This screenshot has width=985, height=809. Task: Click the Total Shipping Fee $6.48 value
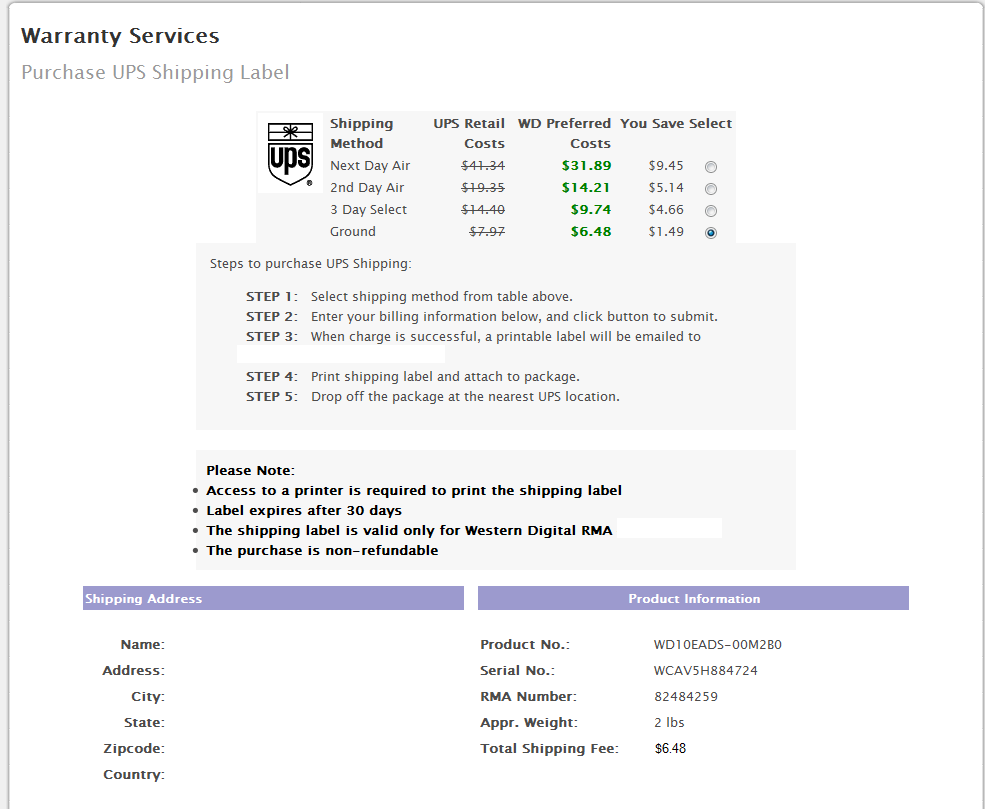(670, 748)
